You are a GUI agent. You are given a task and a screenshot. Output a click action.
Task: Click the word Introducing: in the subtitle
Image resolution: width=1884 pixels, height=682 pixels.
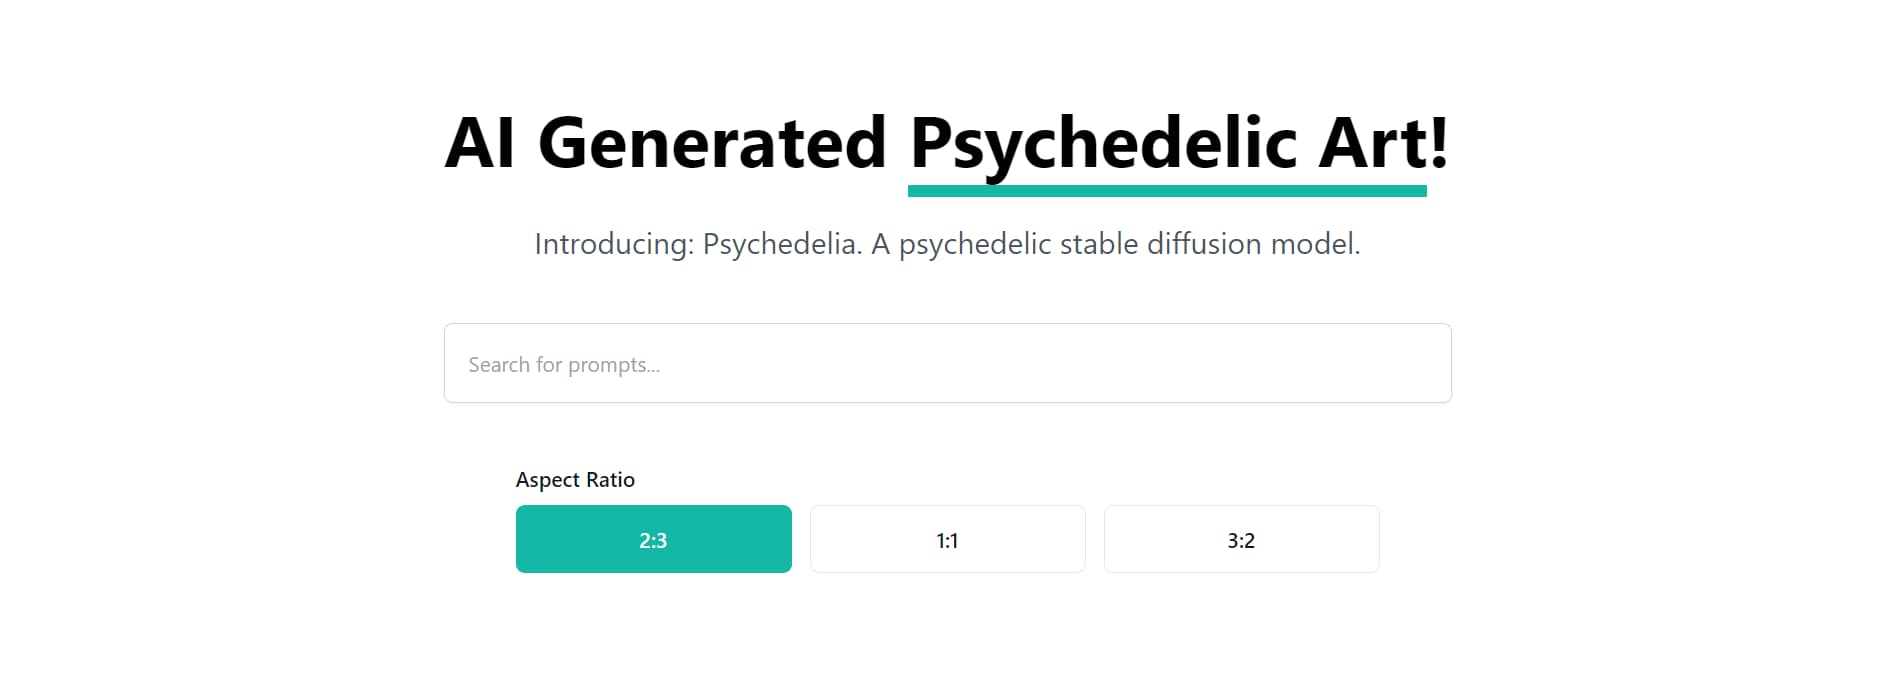pos(614,245)
